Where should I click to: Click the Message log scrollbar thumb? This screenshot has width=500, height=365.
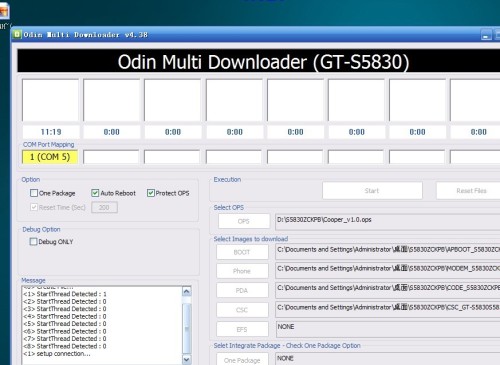[187, 328]
